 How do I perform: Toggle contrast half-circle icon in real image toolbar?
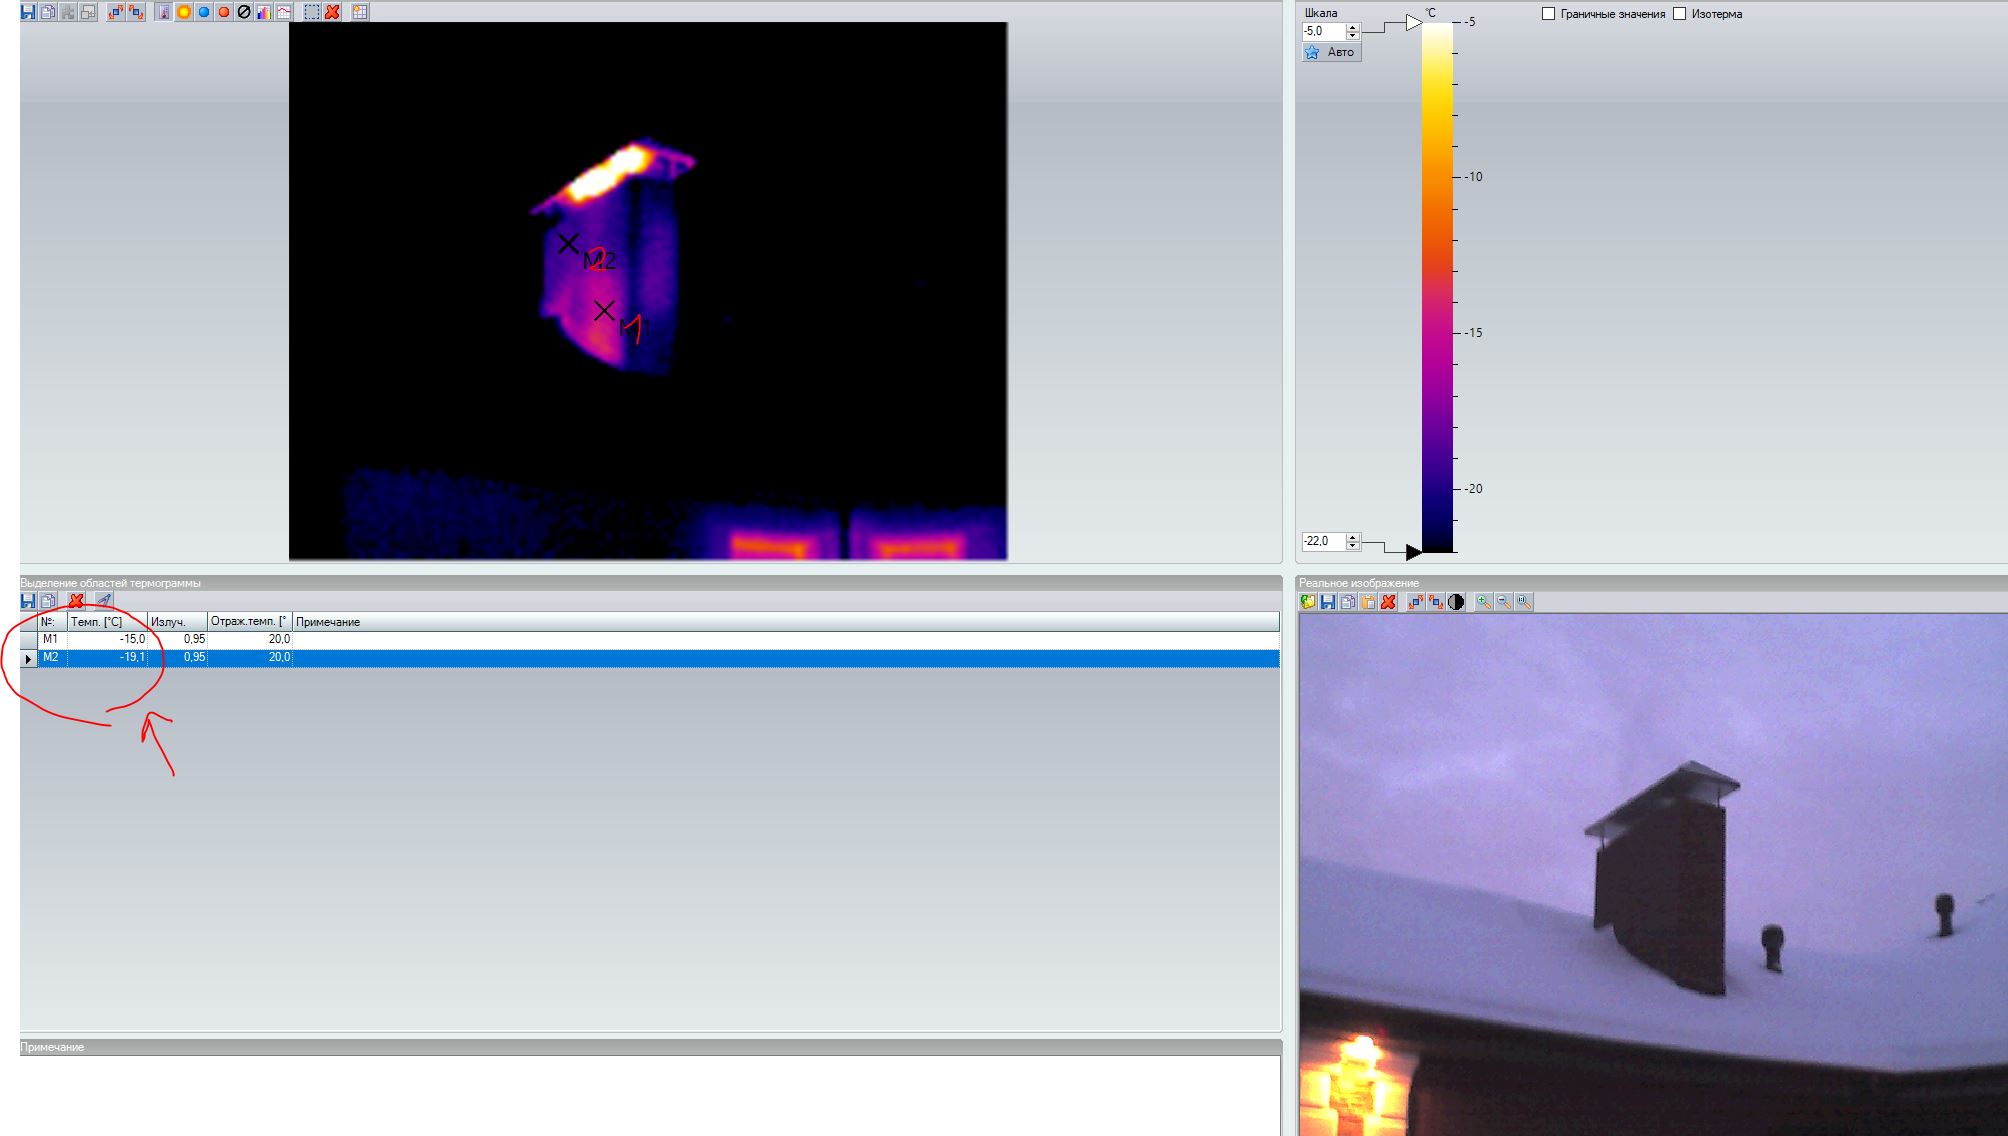pyautogui.click(x=1456, y=602)
